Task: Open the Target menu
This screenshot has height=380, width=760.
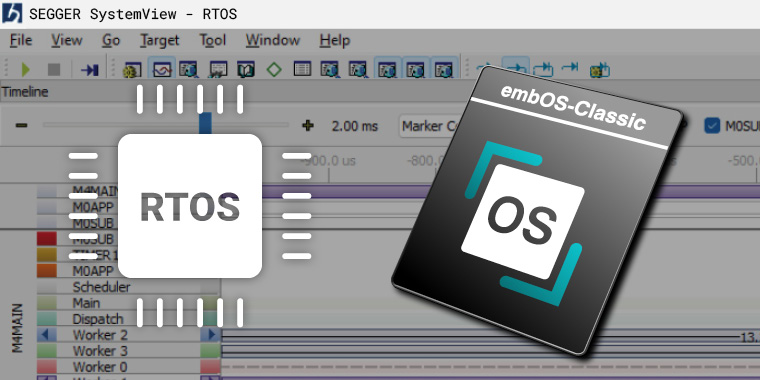Action: coord(159,40)
